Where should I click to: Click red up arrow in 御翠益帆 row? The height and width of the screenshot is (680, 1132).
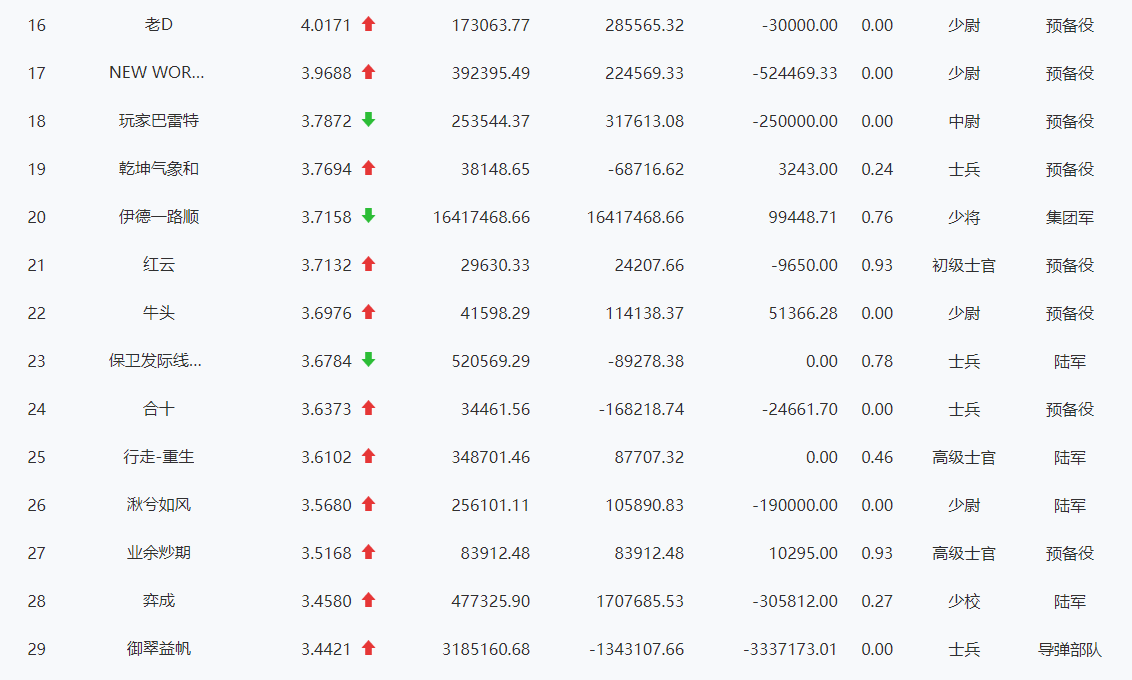[x=368, y=648]
